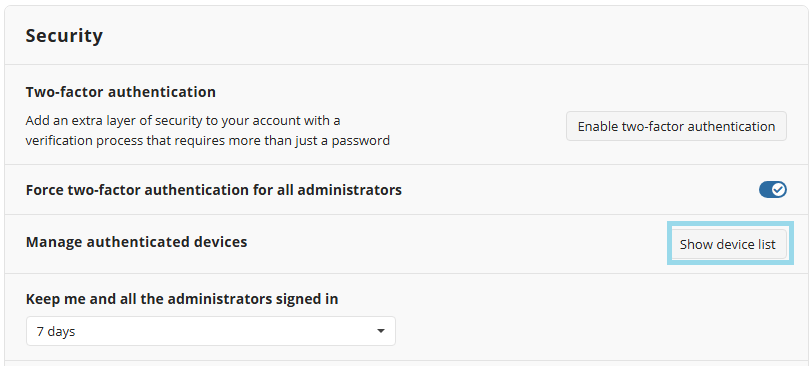Click the Two-factor authentication subheading
The width and height of the screenshot is (812, 366).
(x=121, y=92)
